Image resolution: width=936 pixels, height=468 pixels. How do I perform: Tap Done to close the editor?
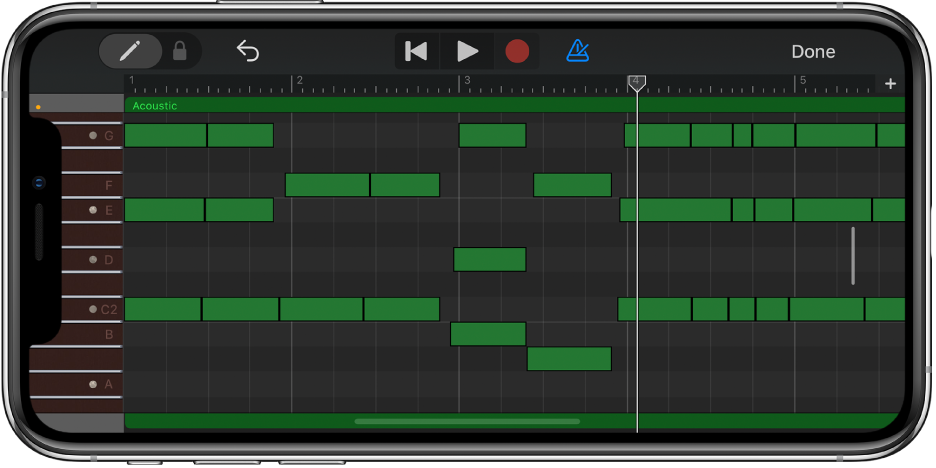point(813,52)
